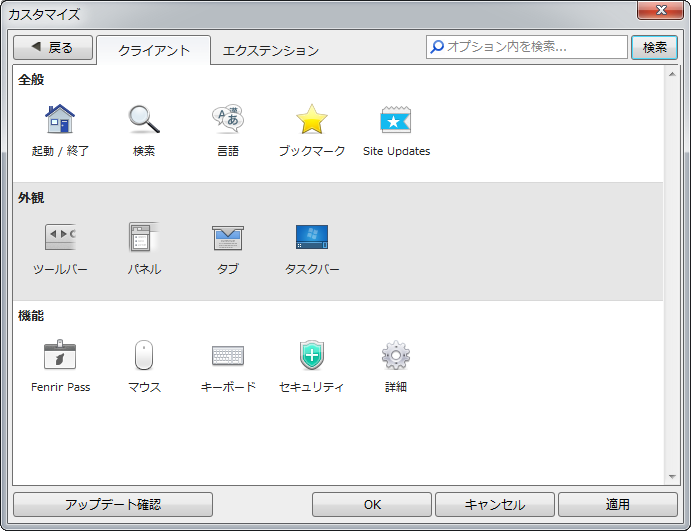
Task: Open the 検索 magnifying glass icon
Action: [x=144, y=119]
